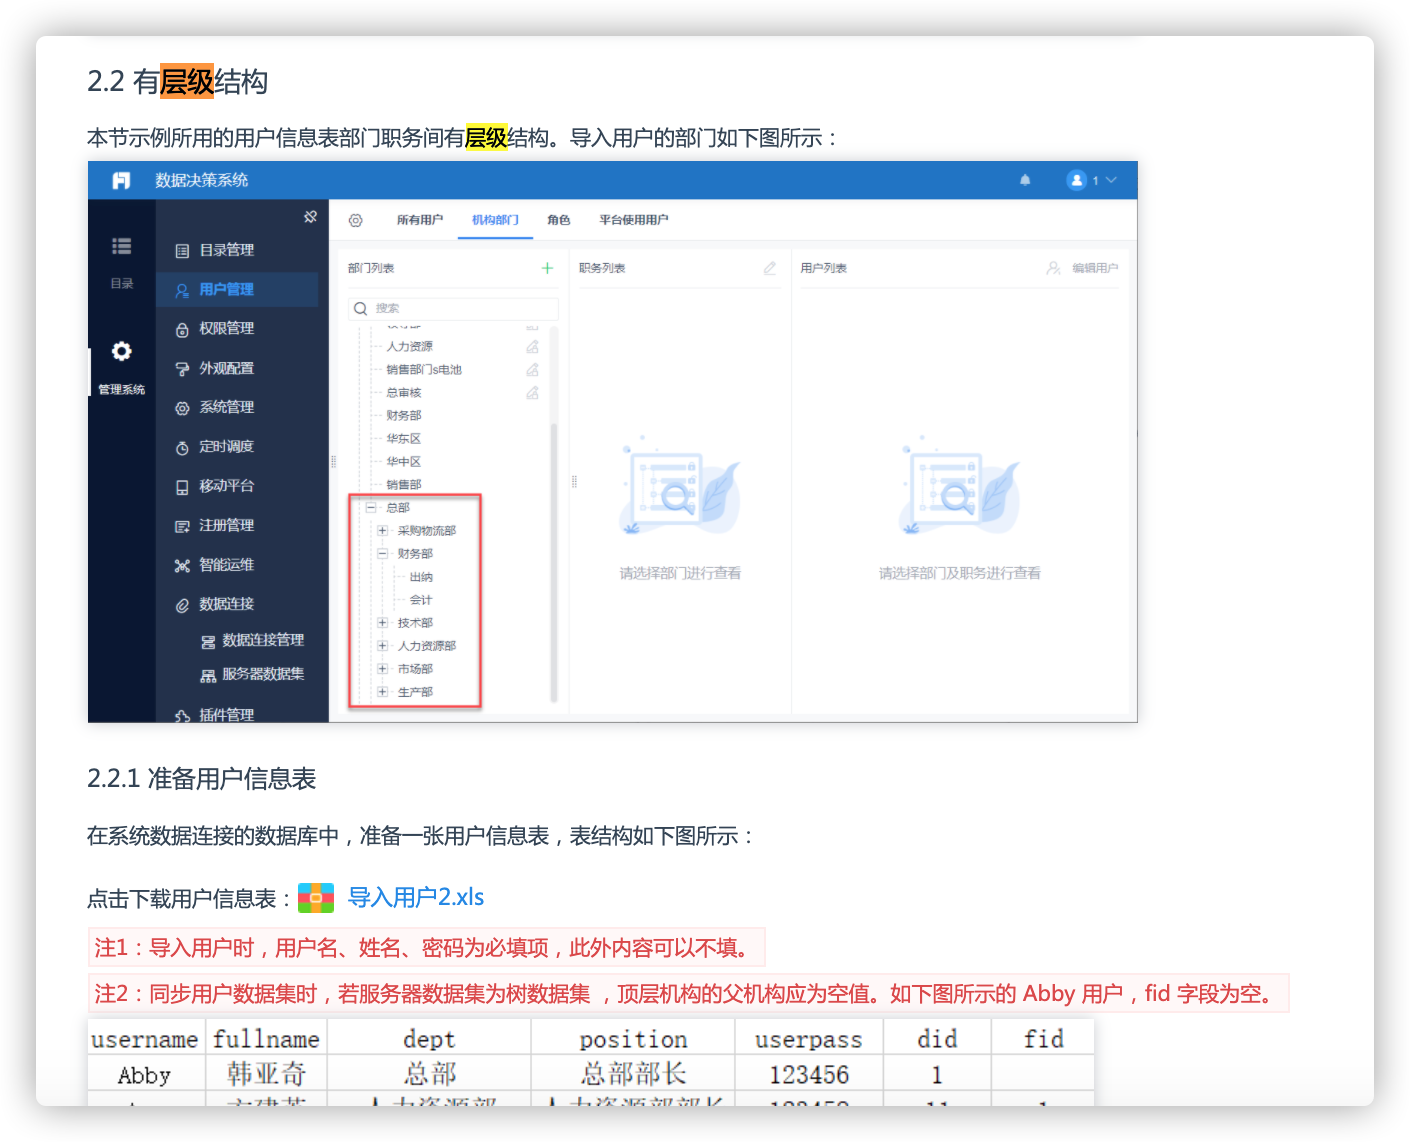The height and width of the screenshot is (1142, 1410).
Task: Open the account dropdown arrow beside user 1
Action: 1111,180
